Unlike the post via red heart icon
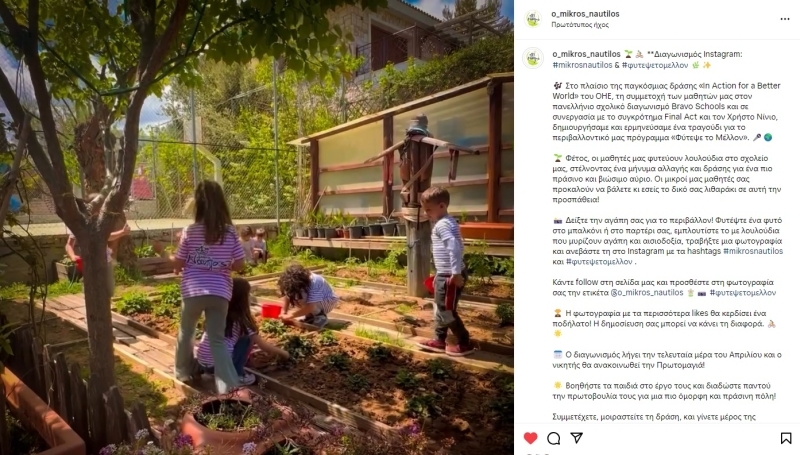 pos(531,438)
